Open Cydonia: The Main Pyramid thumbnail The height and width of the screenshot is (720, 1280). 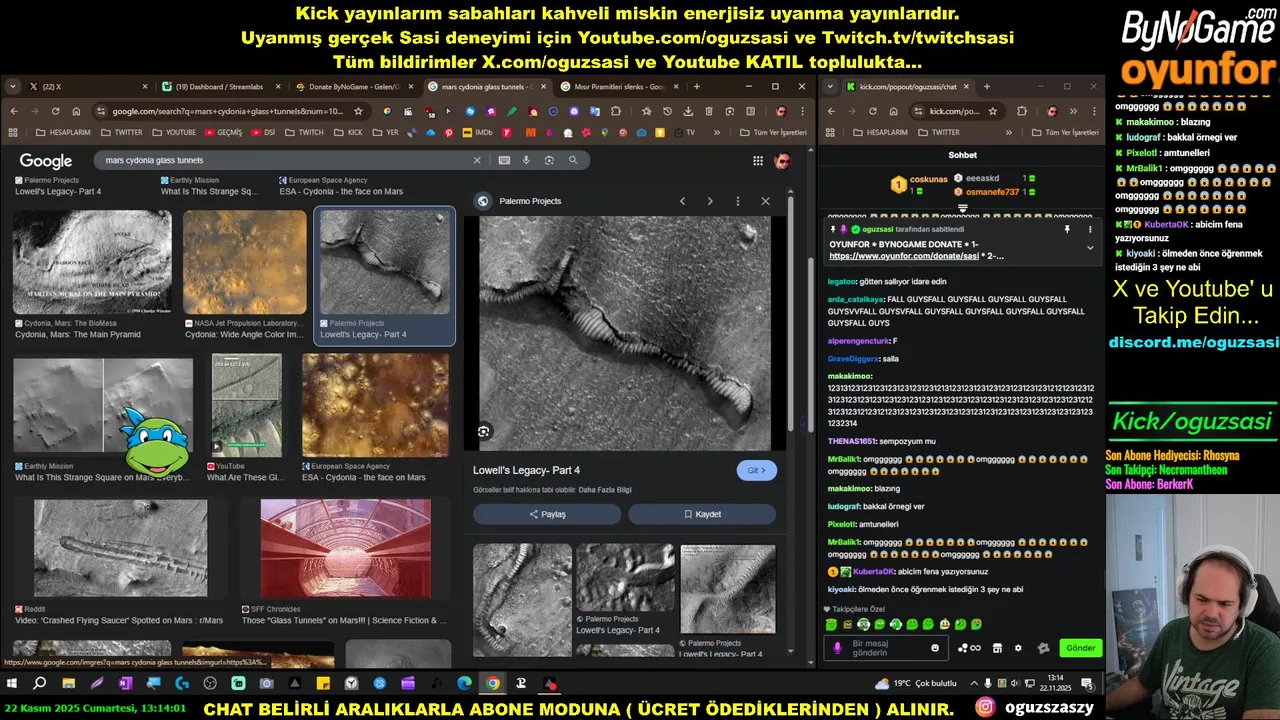pos(92,263)
